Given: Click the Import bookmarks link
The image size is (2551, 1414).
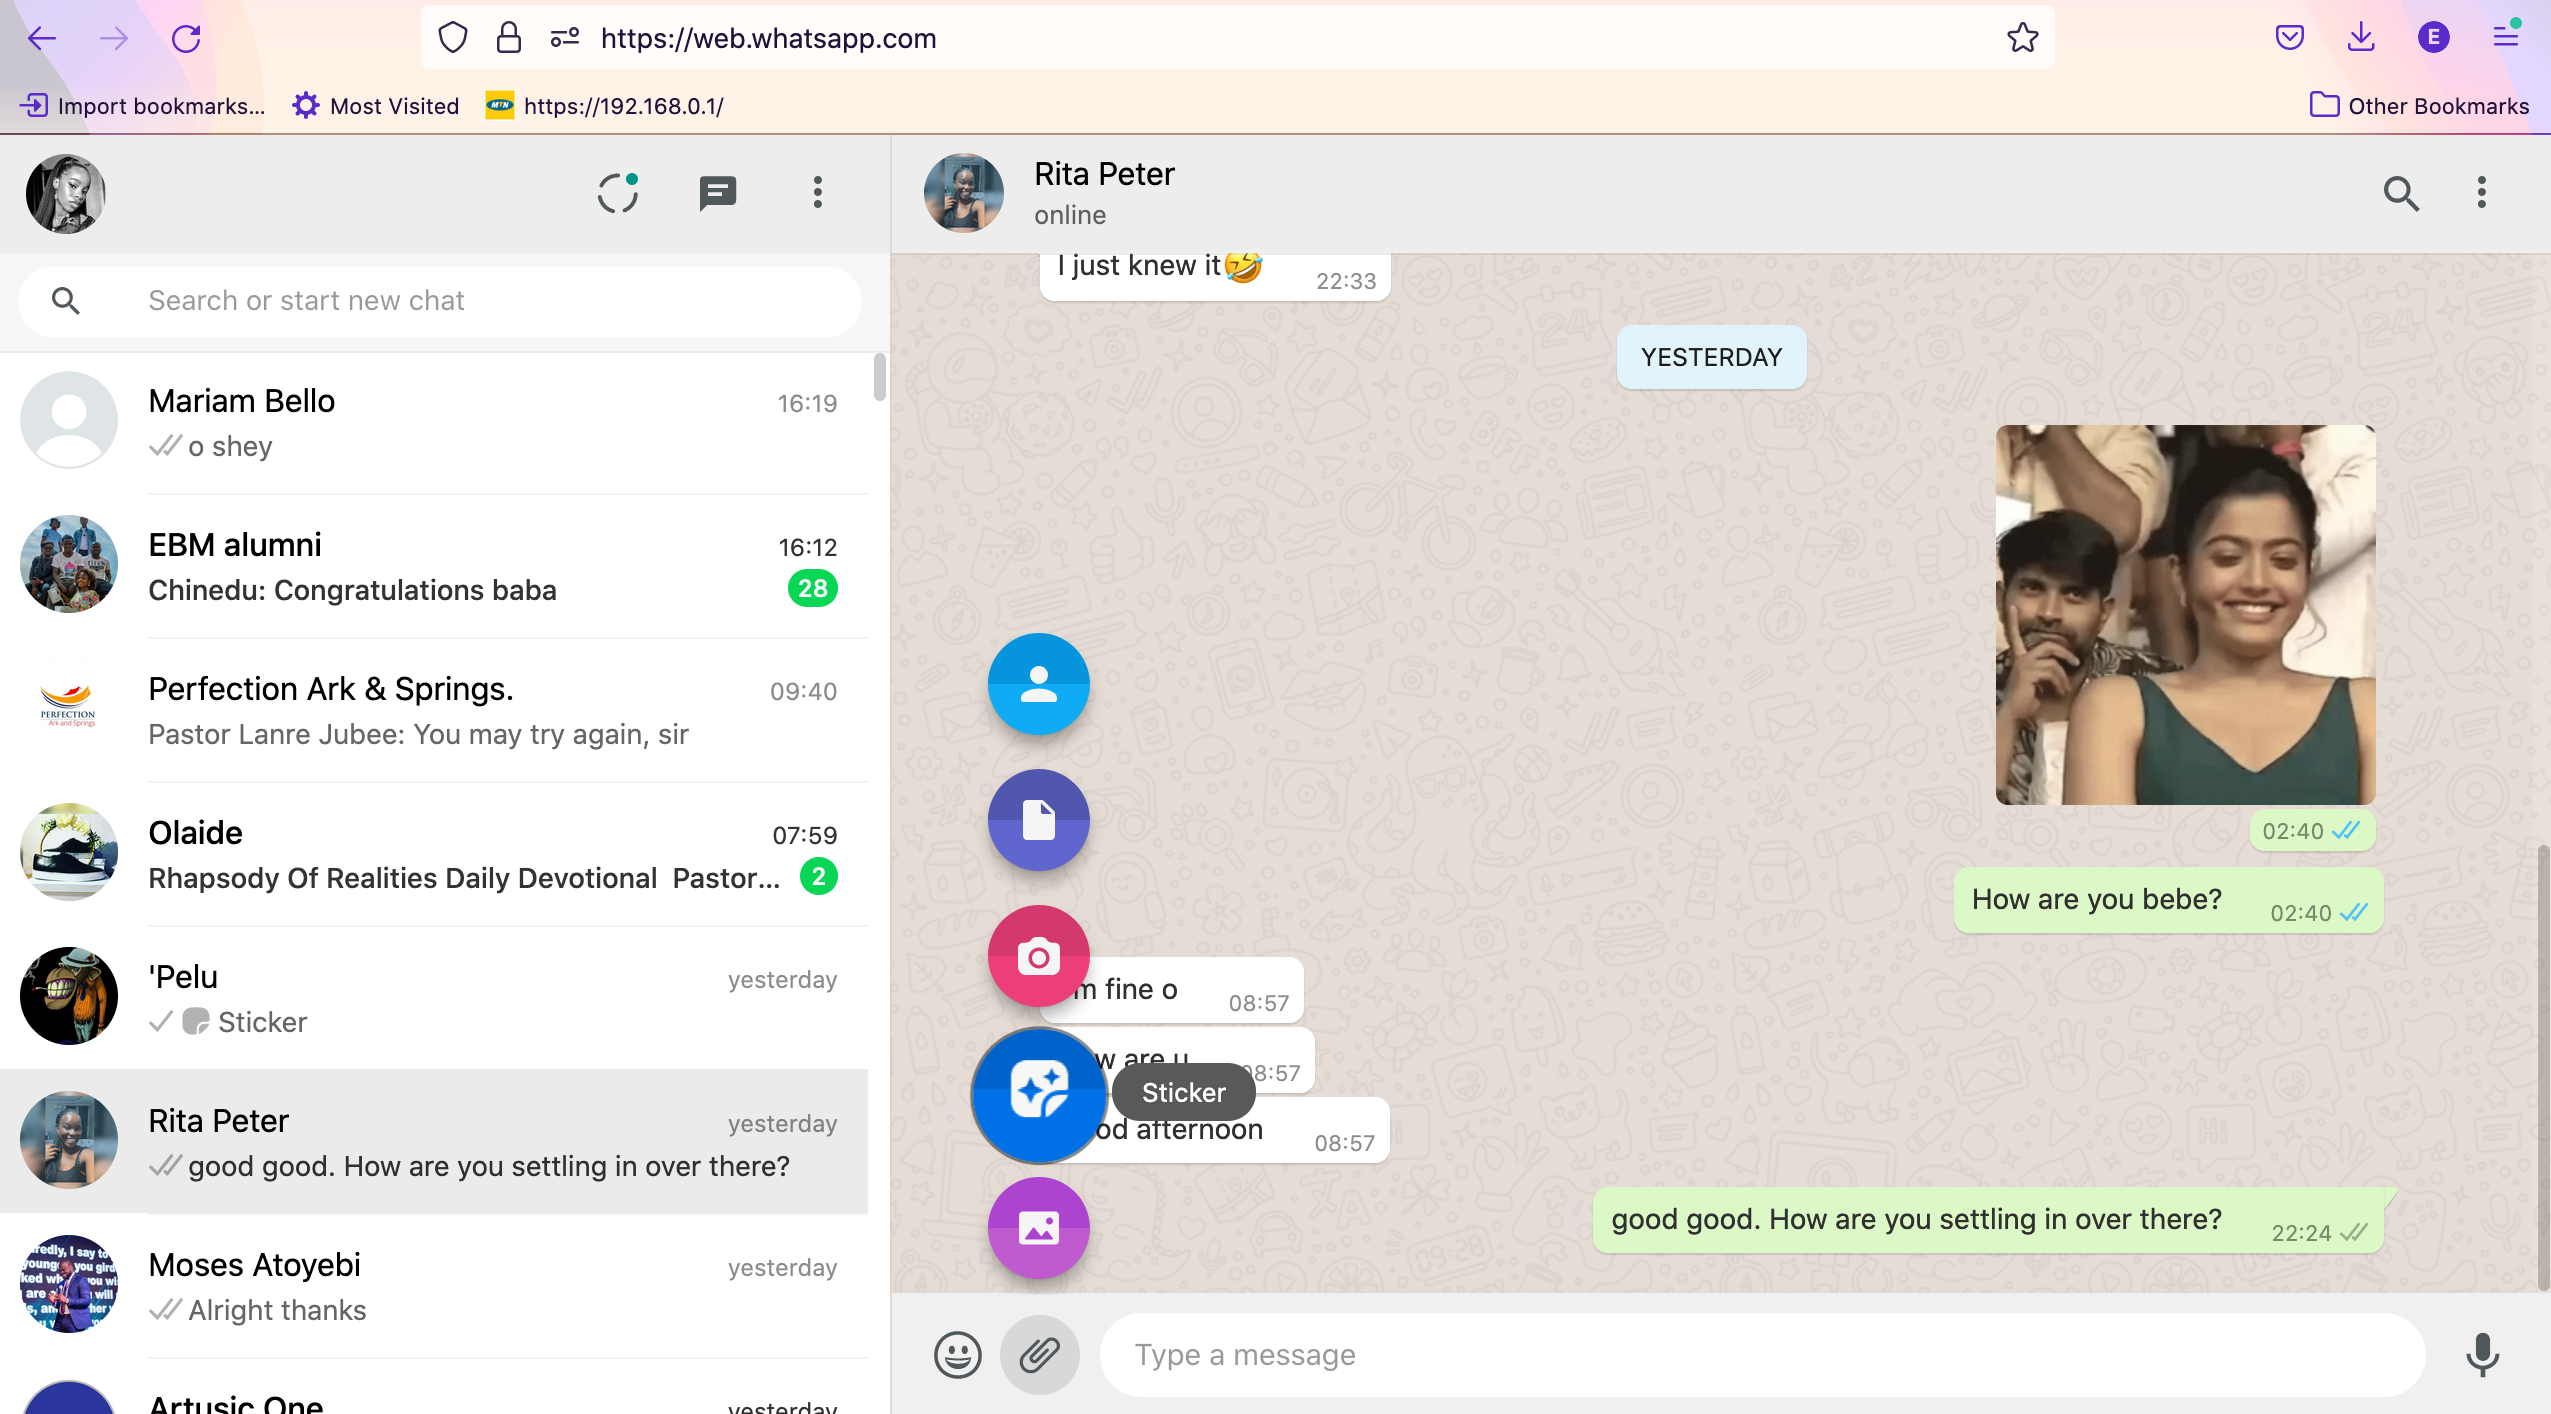Looking at the screenshot, I should [x=142, y=105].
